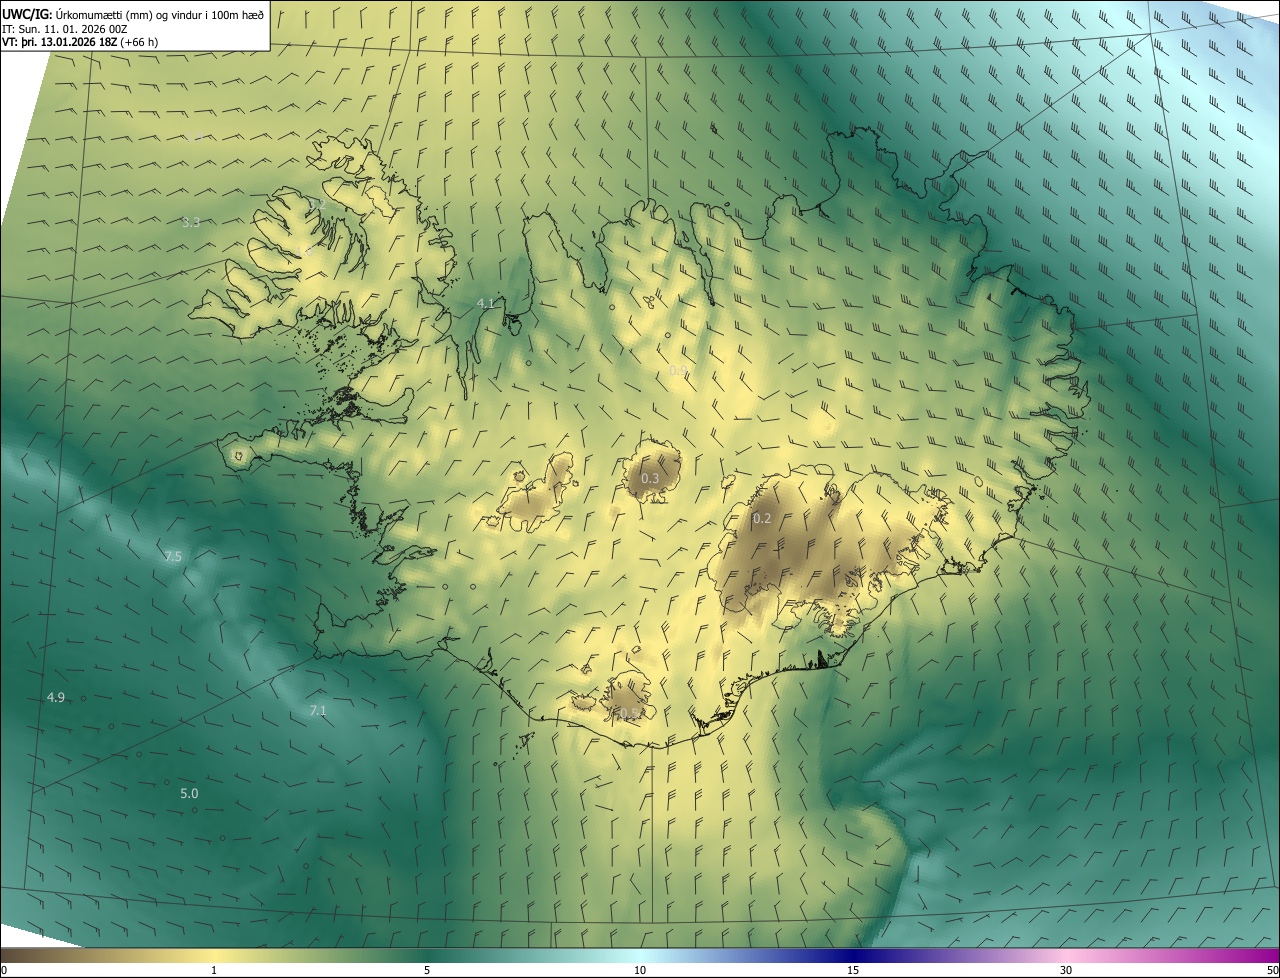Click the map value label 7.1

[318, 710]
